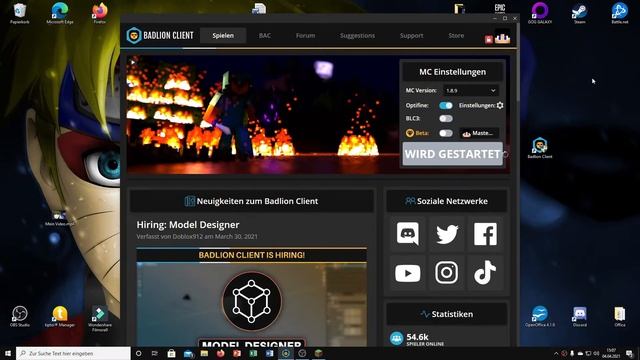
Task: Open the YouTube social link
Action: pos(408,273)
